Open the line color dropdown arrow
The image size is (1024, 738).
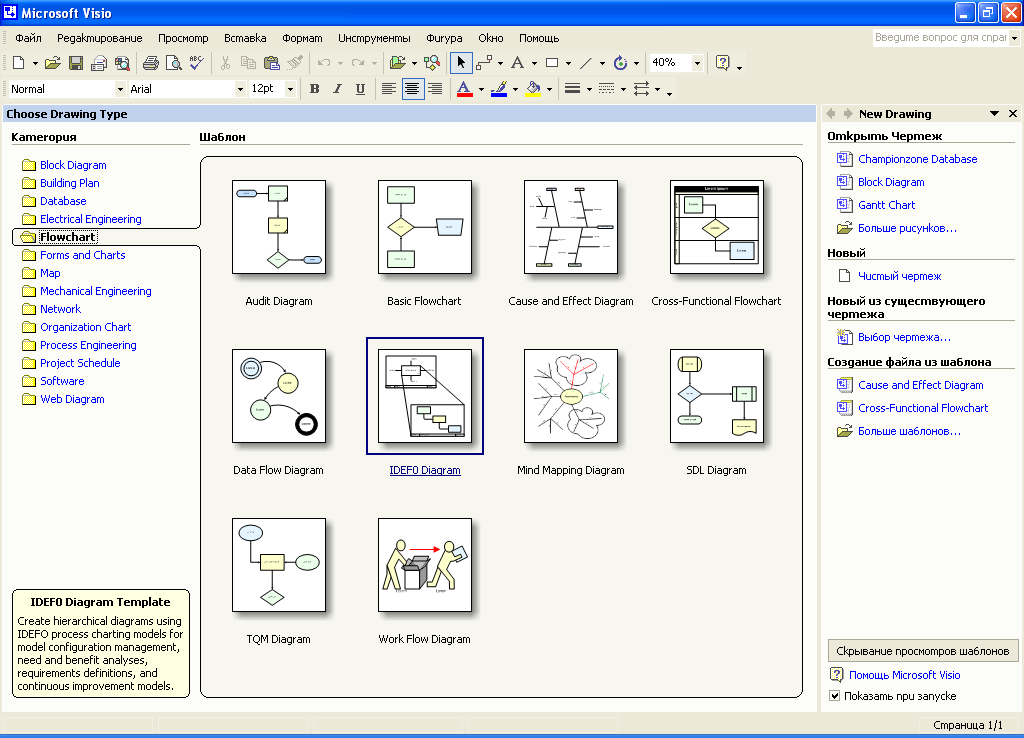[515, 89]
